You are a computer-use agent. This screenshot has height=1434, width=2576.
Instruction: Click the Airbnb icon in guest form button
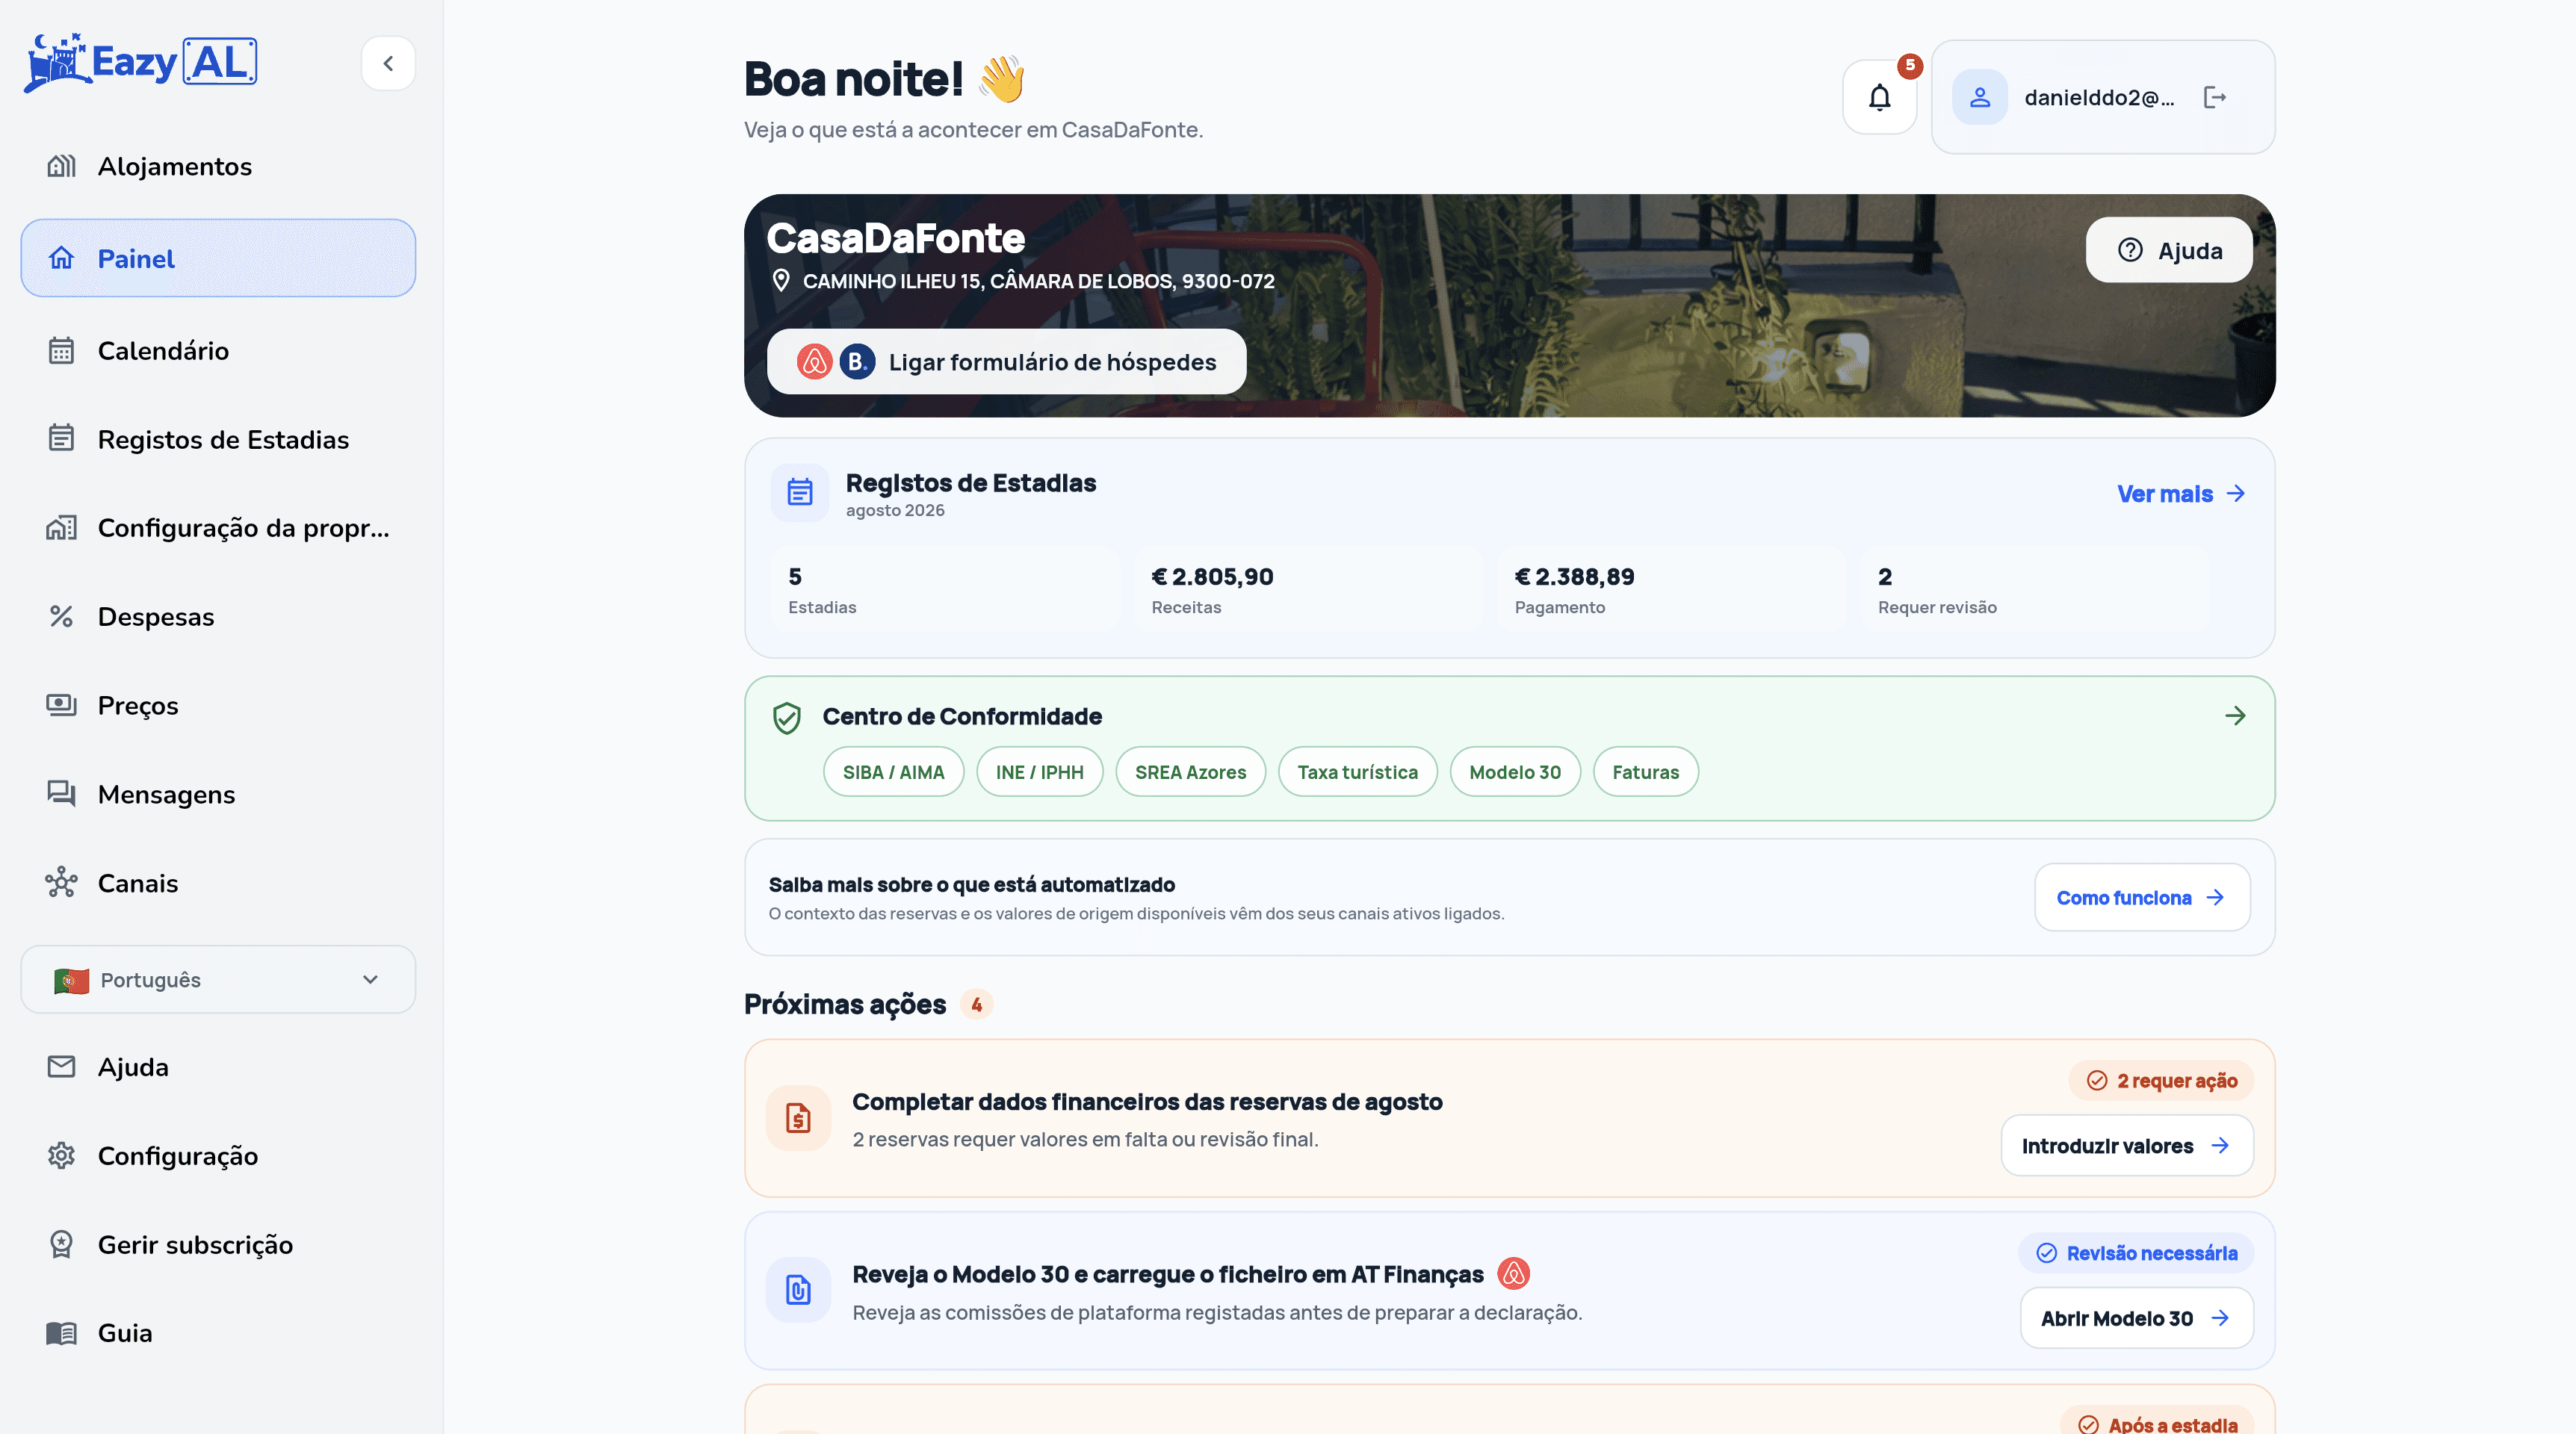click(814, 362)
